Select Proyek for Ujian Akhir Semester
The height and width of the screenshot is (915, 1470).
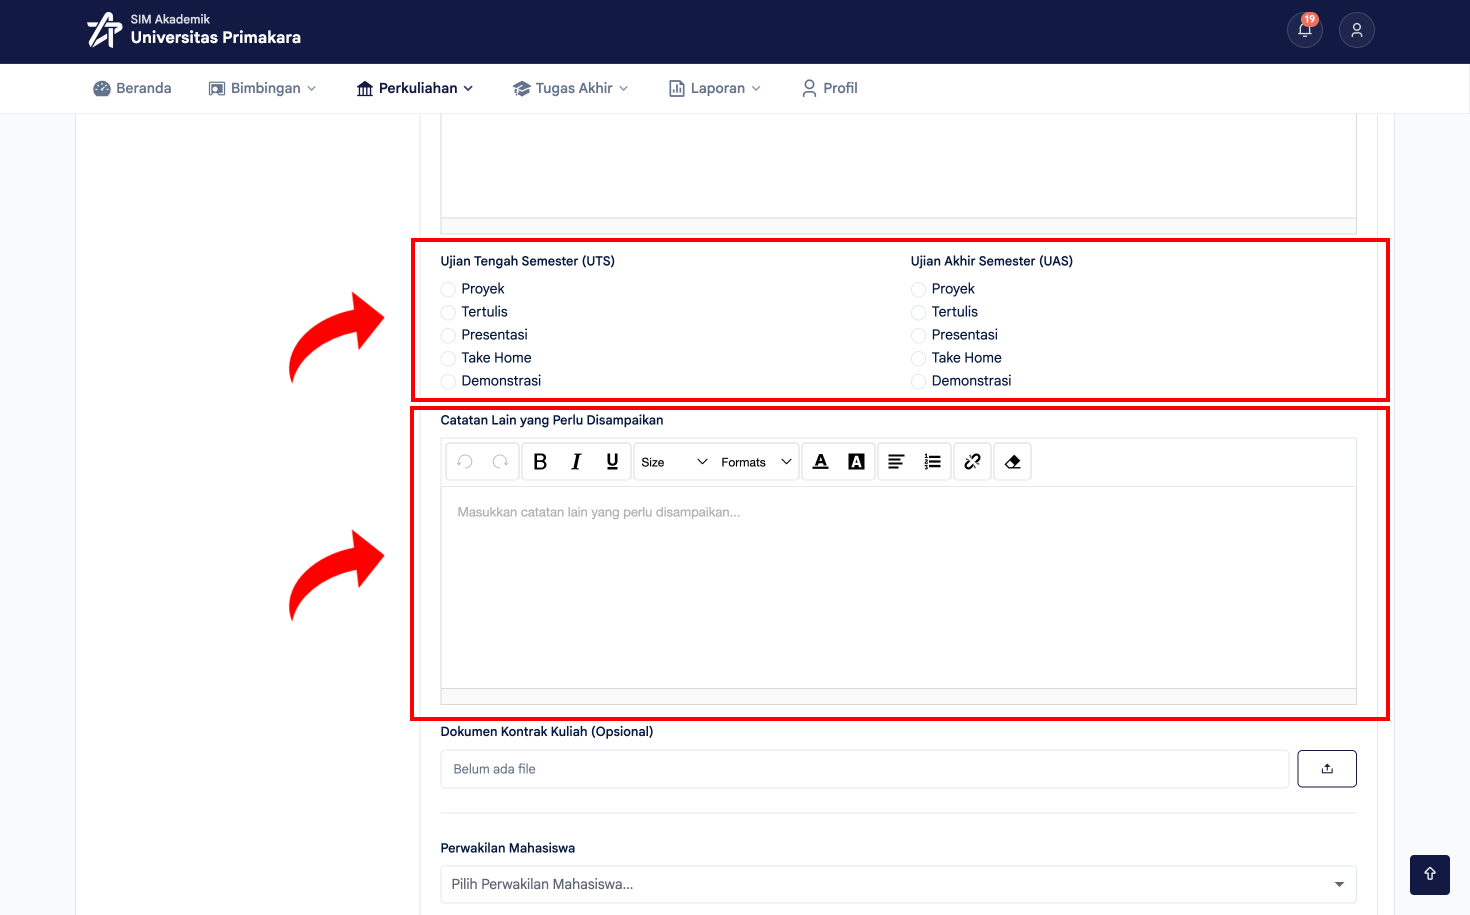(918, 289)
